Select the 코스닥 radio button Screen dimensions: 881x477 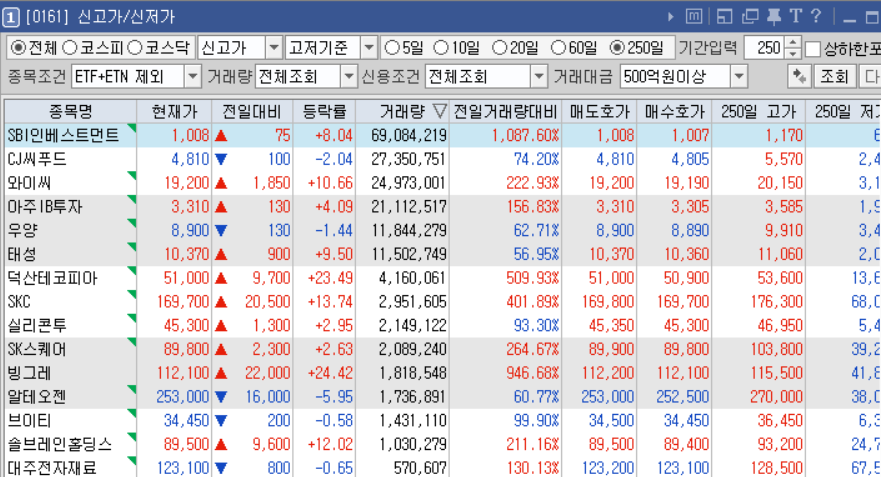pos(135,48)
